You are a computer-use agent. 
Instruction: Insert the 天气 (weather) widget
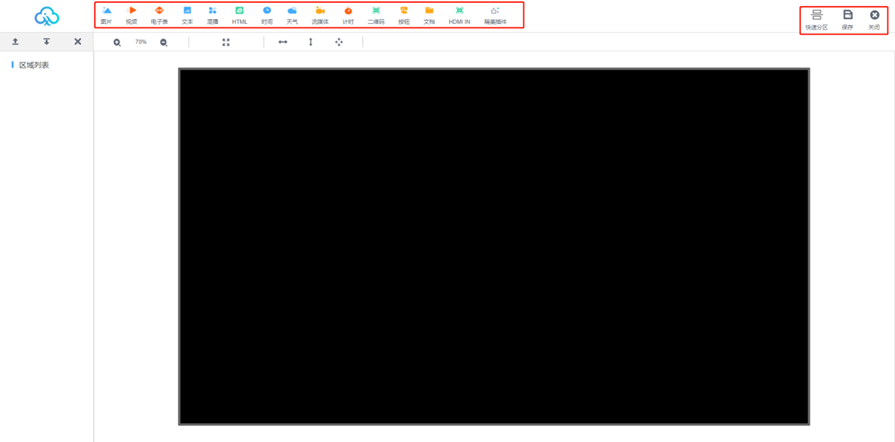tap(292, 14)
